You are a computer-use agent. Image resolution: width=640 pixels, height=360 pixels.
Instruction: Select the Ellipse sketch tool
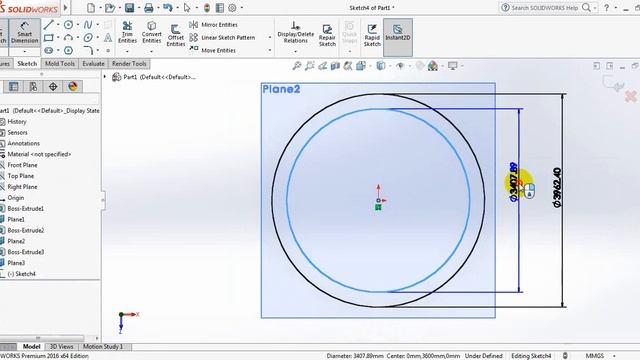[88, 38]
